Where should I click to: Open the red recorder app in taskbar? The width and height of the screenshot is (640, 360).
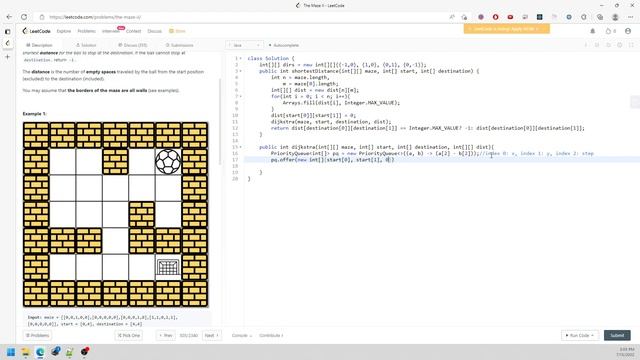(x=84, y=351)
